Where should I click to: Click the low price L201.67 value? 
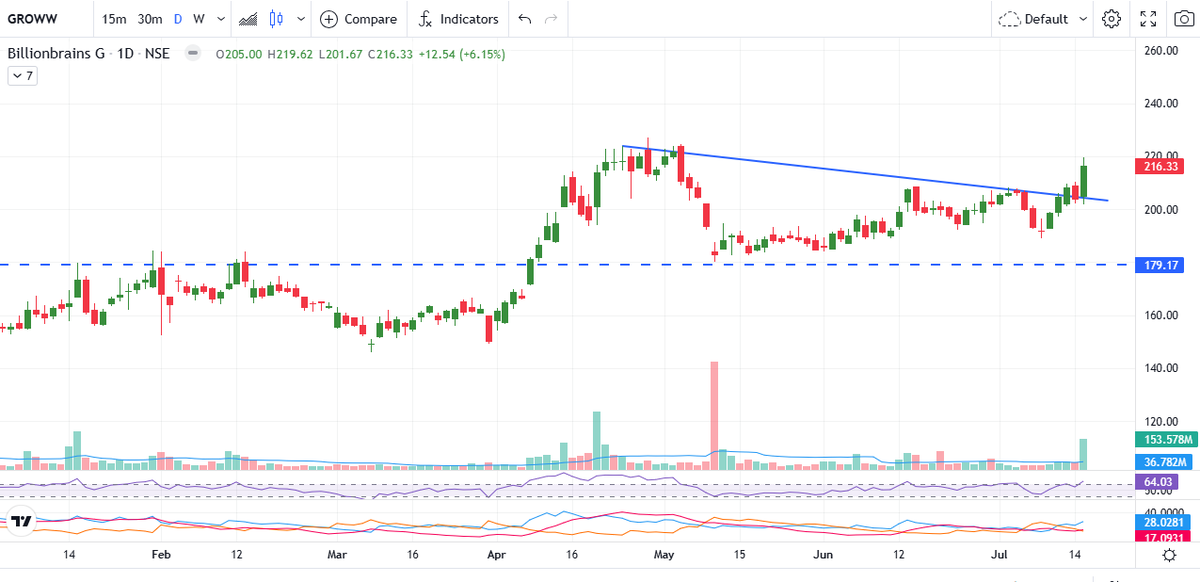341,54
